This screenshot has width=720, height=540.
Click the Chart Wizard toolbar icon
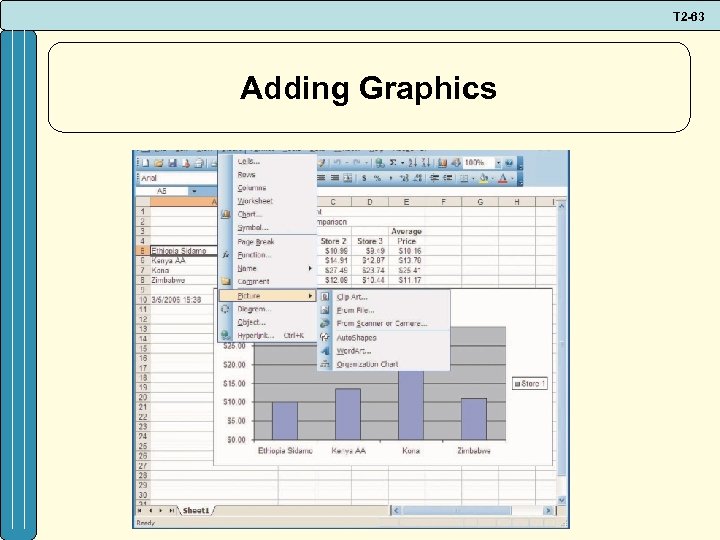442,163
